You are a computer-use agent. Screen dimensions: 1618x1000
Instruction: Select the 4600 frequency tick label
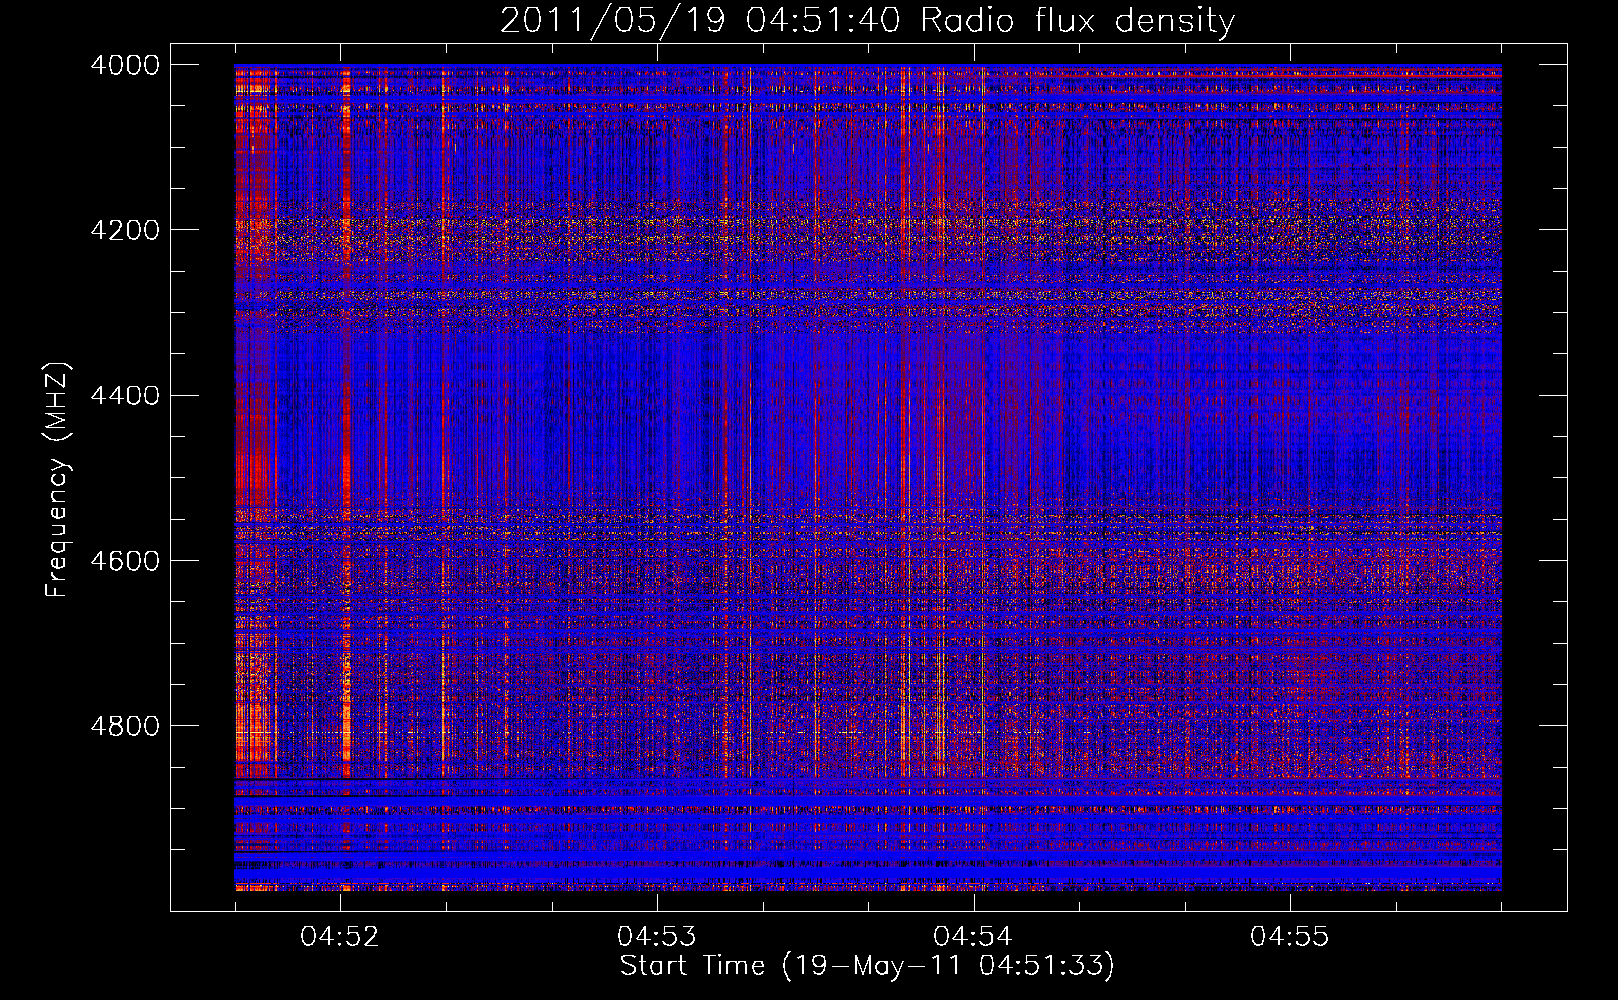coord(125,560)
